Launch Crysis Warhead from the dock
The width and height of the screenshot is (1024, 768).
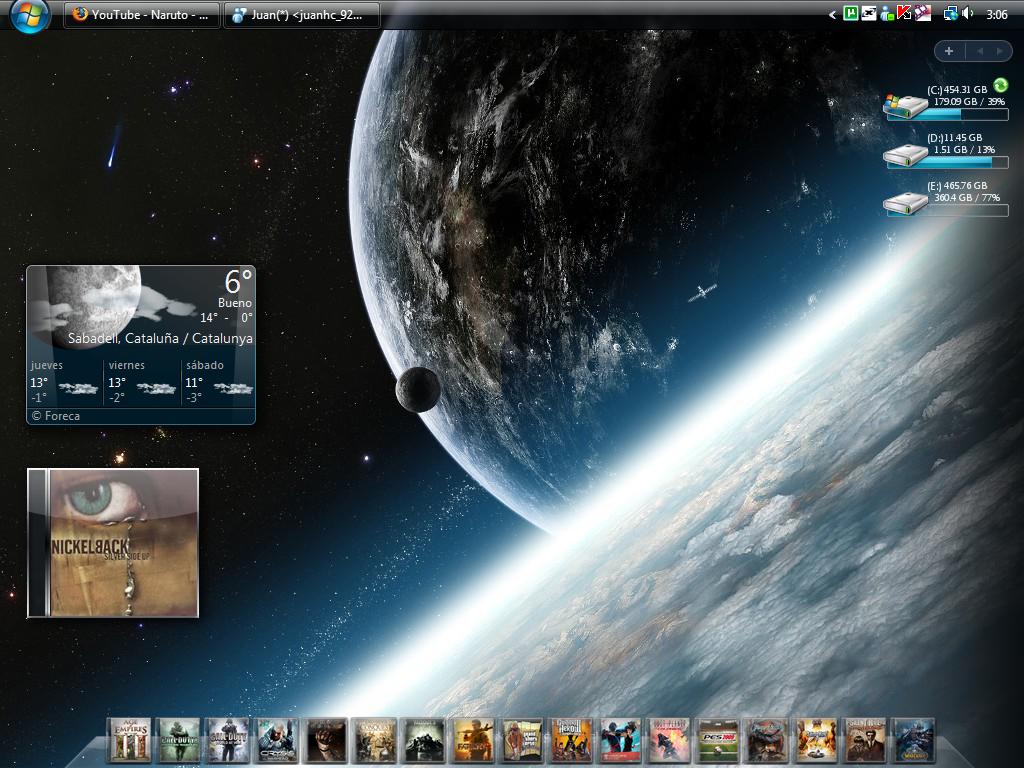click(277, 740)
